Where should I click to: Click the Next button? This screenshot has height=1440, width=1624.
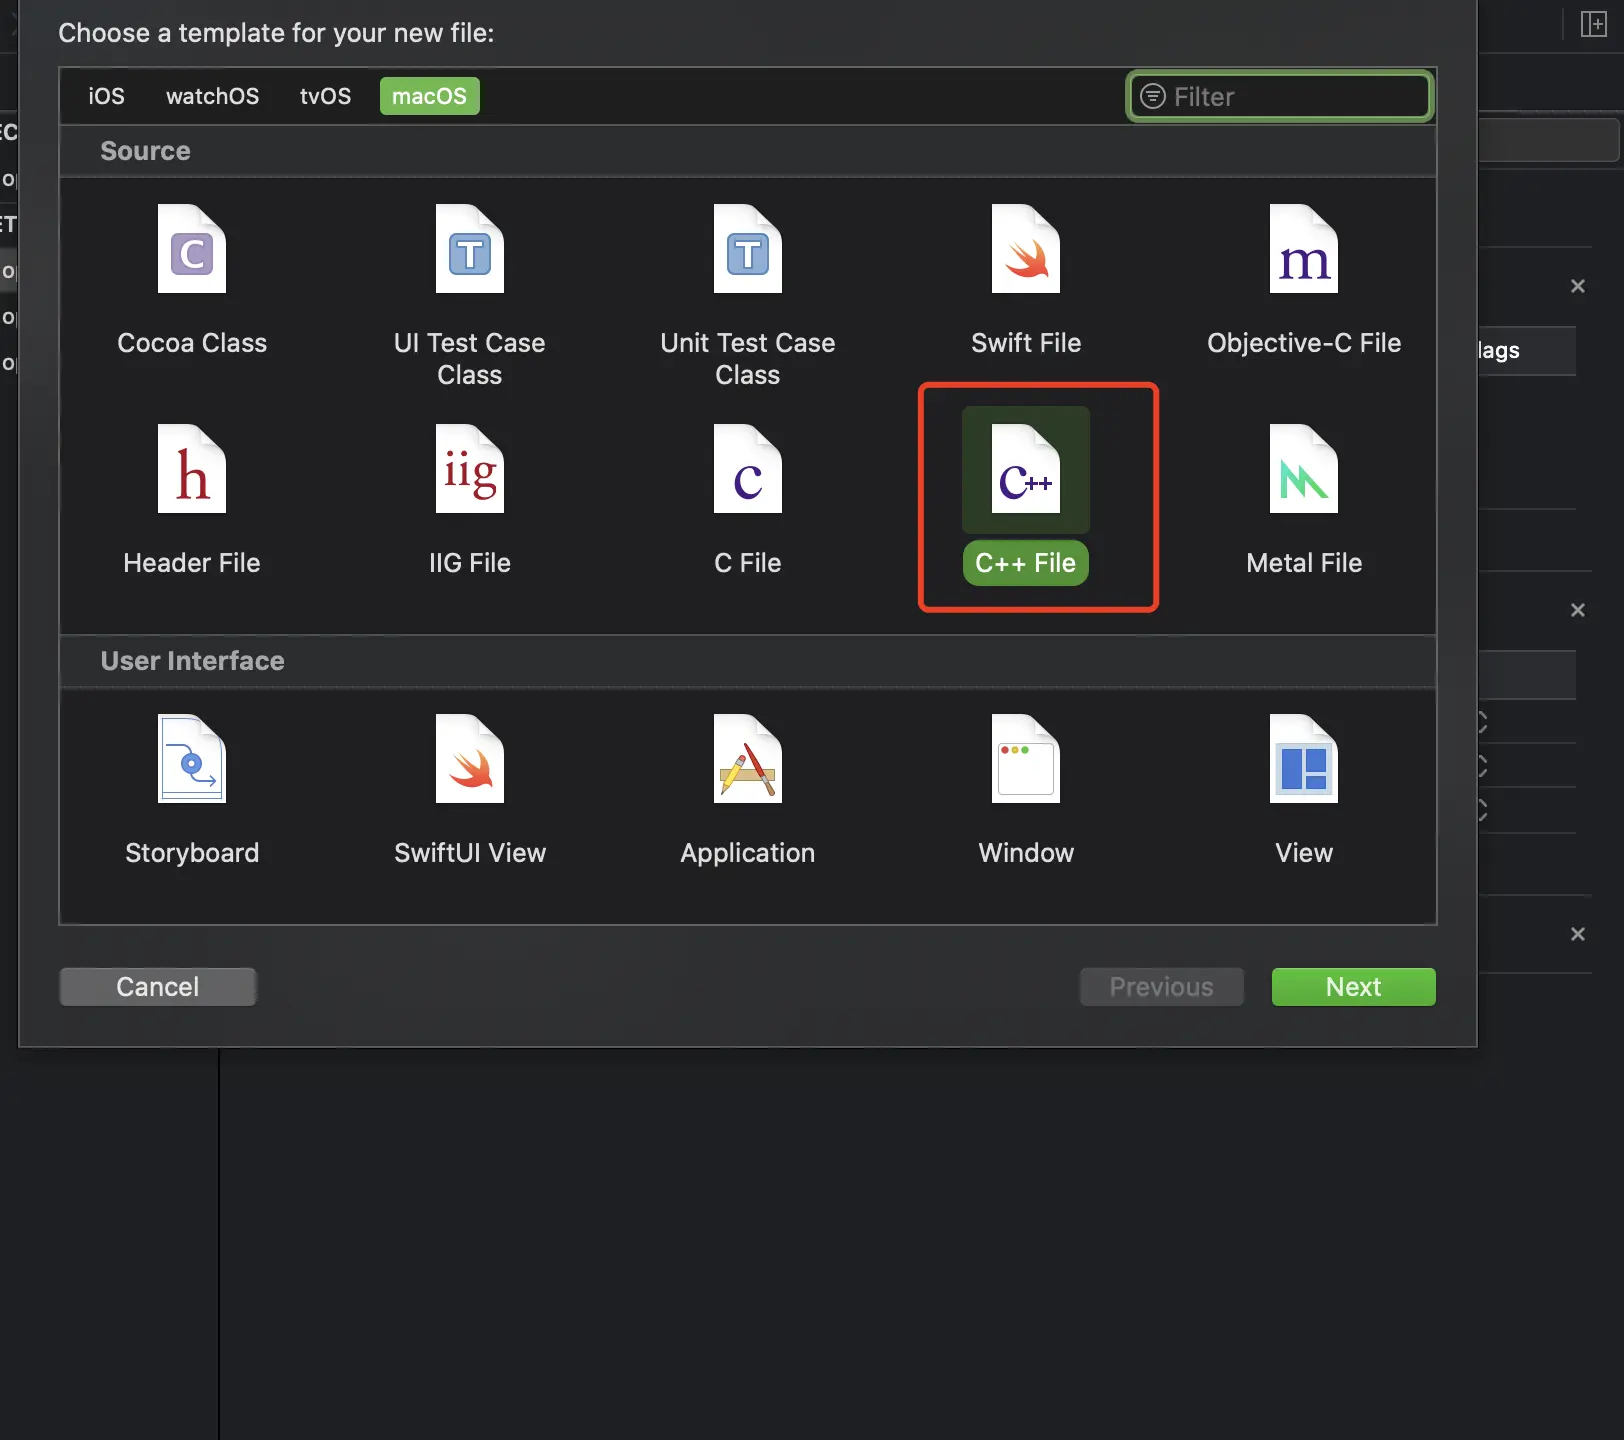pos(1353,987)
